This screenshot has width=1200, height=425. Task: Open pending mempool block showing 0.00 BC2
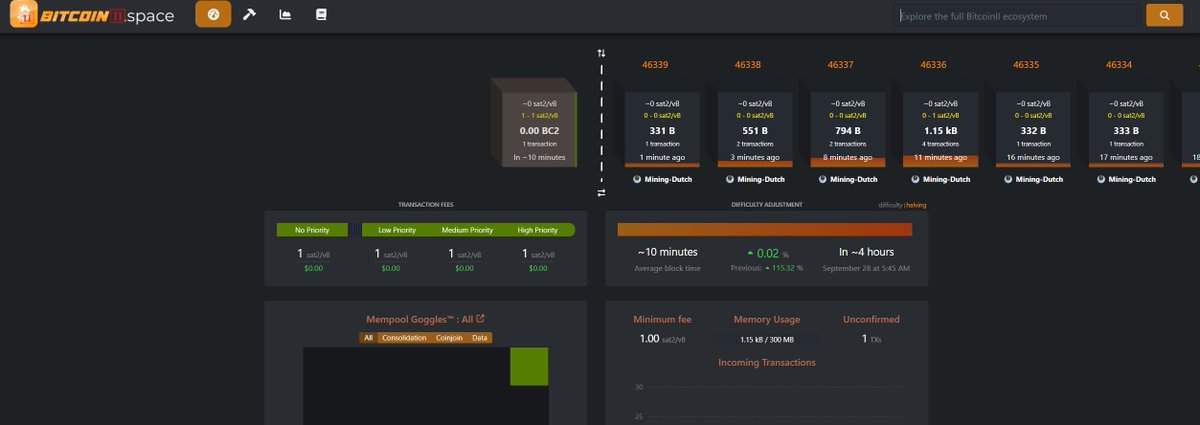click(540, 130)
